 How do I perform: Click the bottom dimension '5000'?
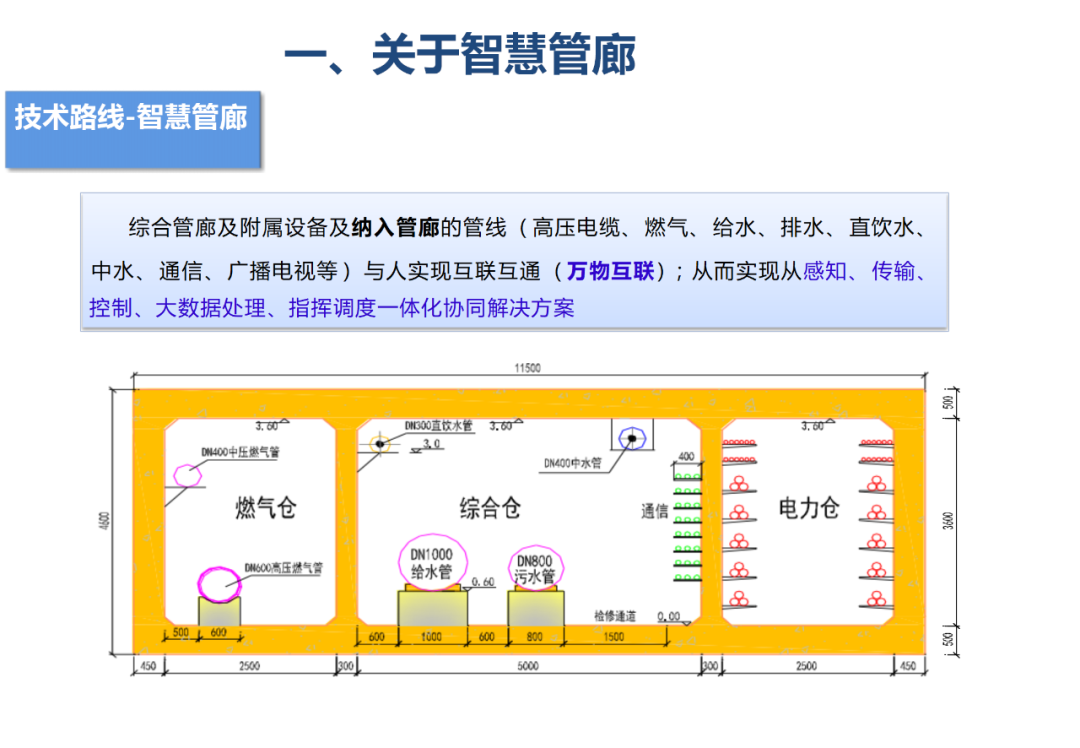pos(528,666)
